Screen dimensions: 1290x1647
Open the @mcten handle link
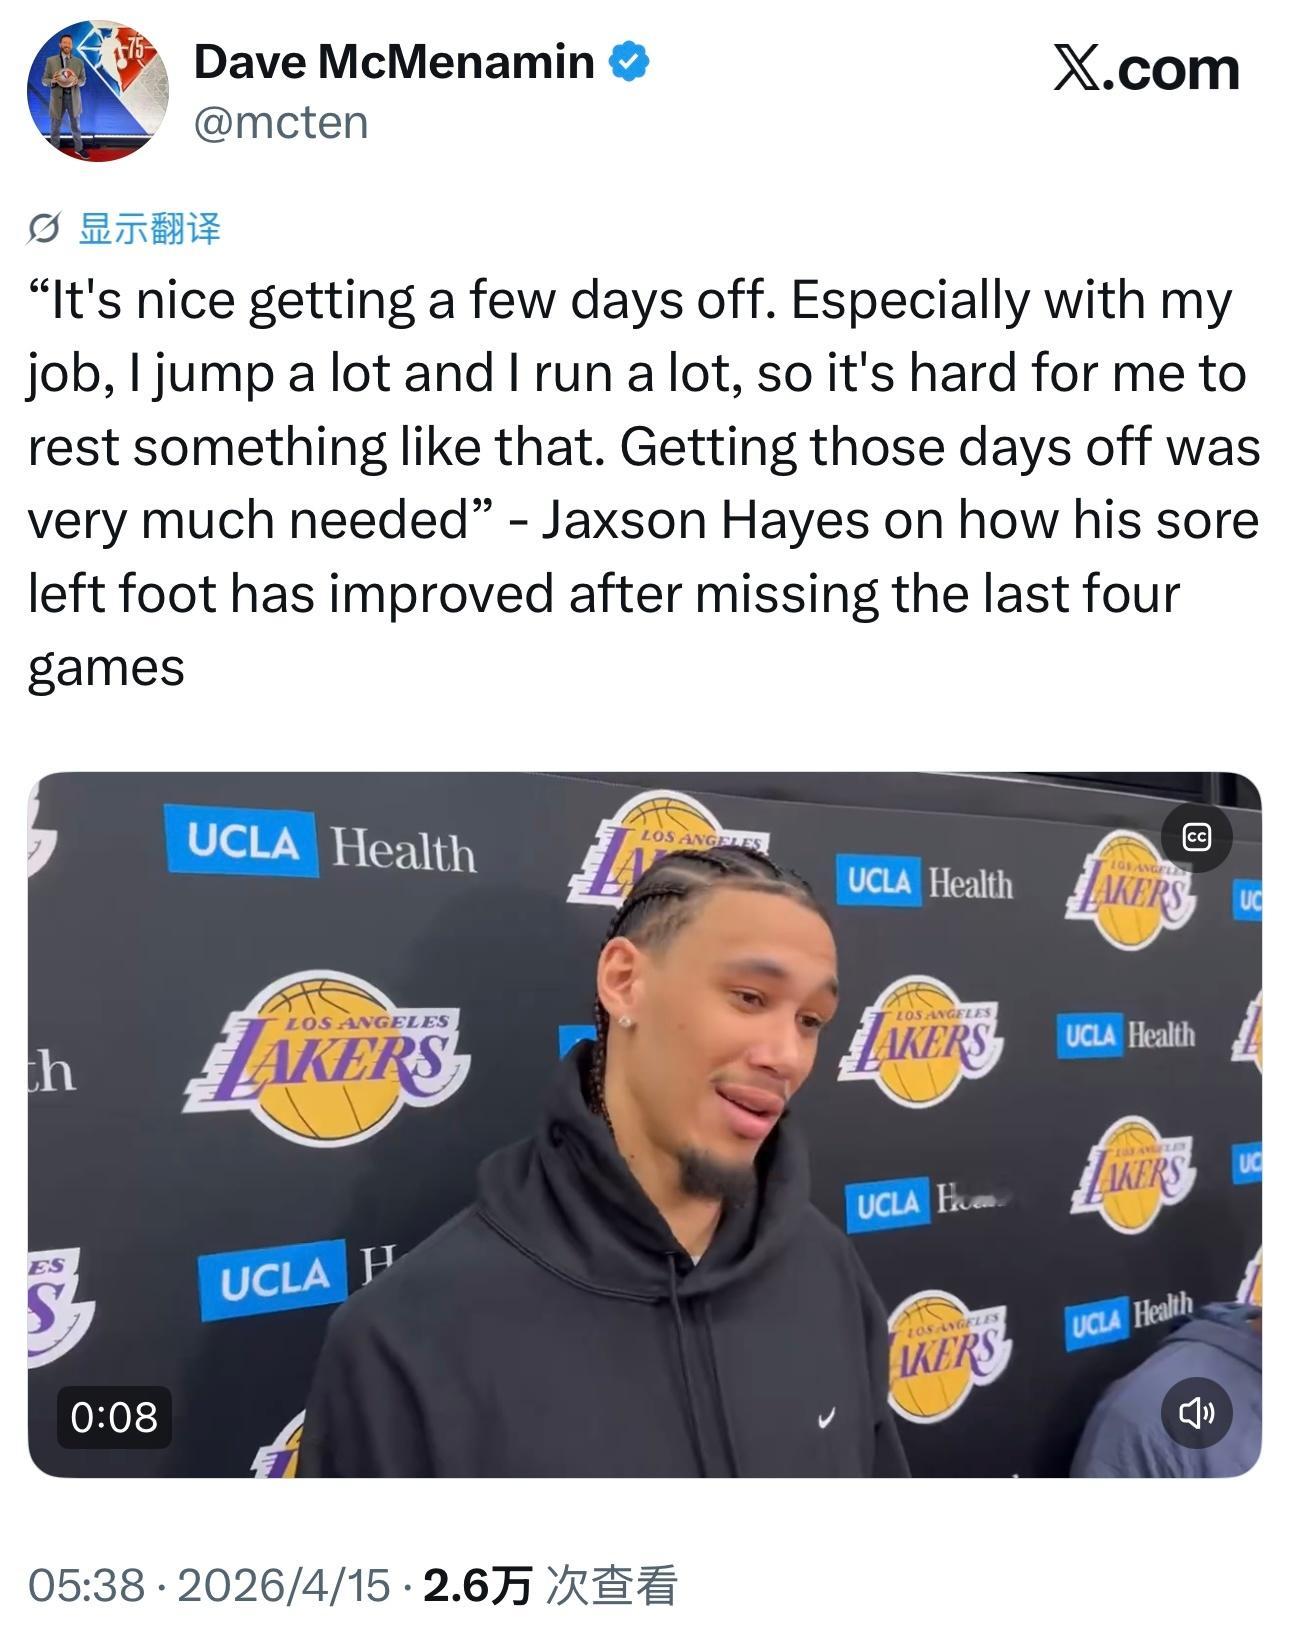[281, 123]
